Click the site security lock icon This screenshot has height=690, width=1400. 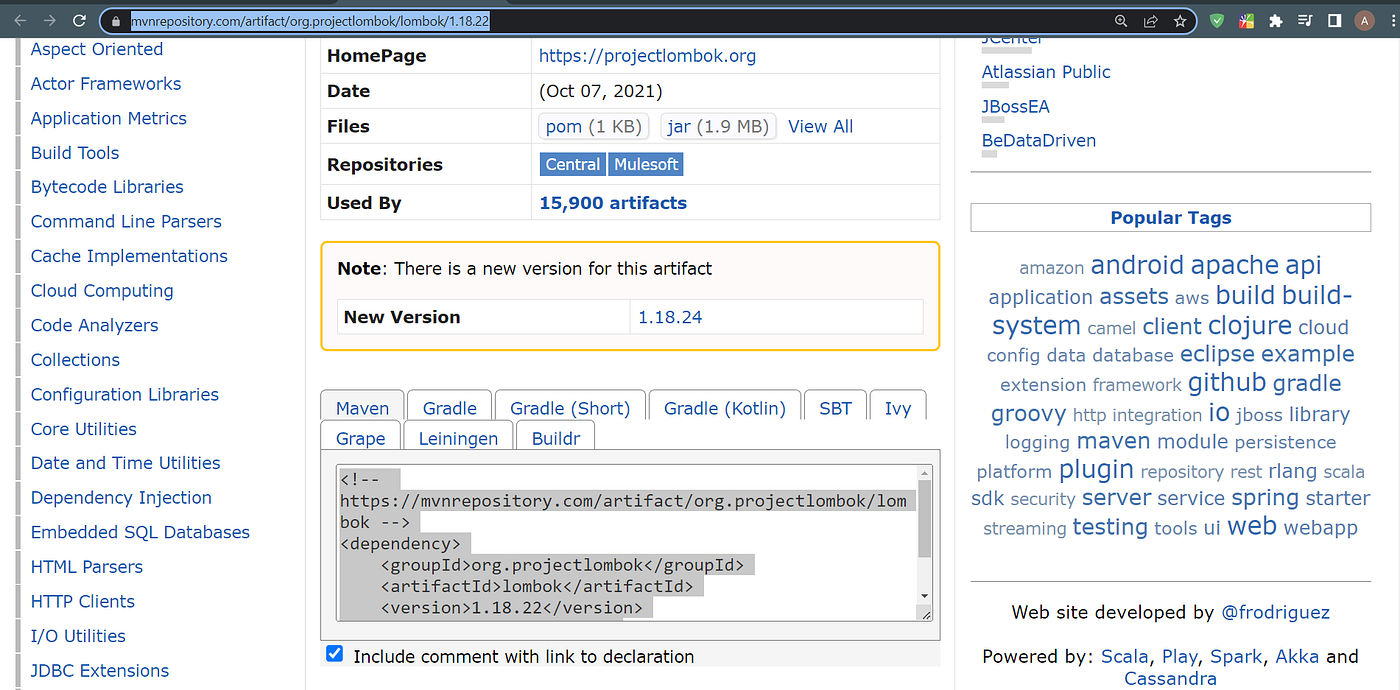point(118,20)
